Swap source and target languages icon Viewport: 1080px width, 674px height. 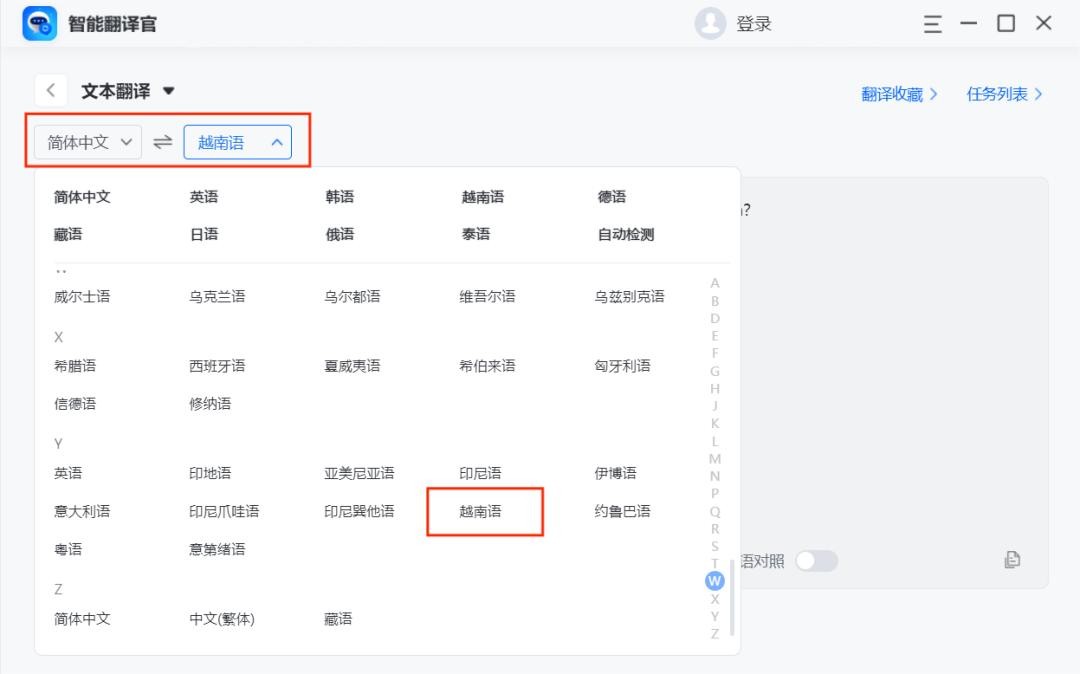tap(163, 143)
